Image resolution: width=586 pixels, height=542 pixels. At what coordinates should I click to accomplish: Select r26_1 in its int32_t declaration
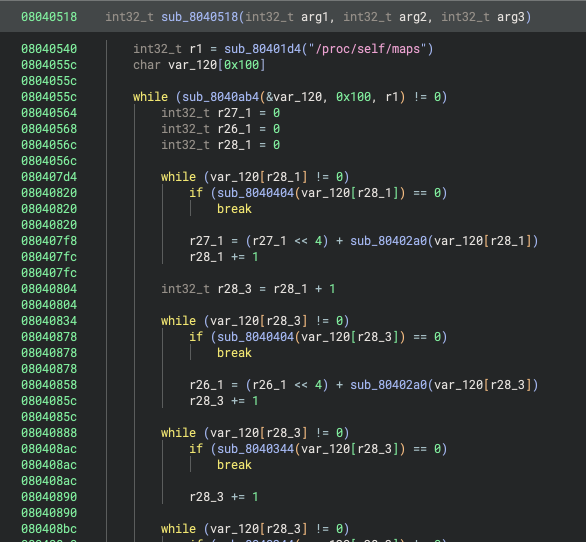click(234, 129)
